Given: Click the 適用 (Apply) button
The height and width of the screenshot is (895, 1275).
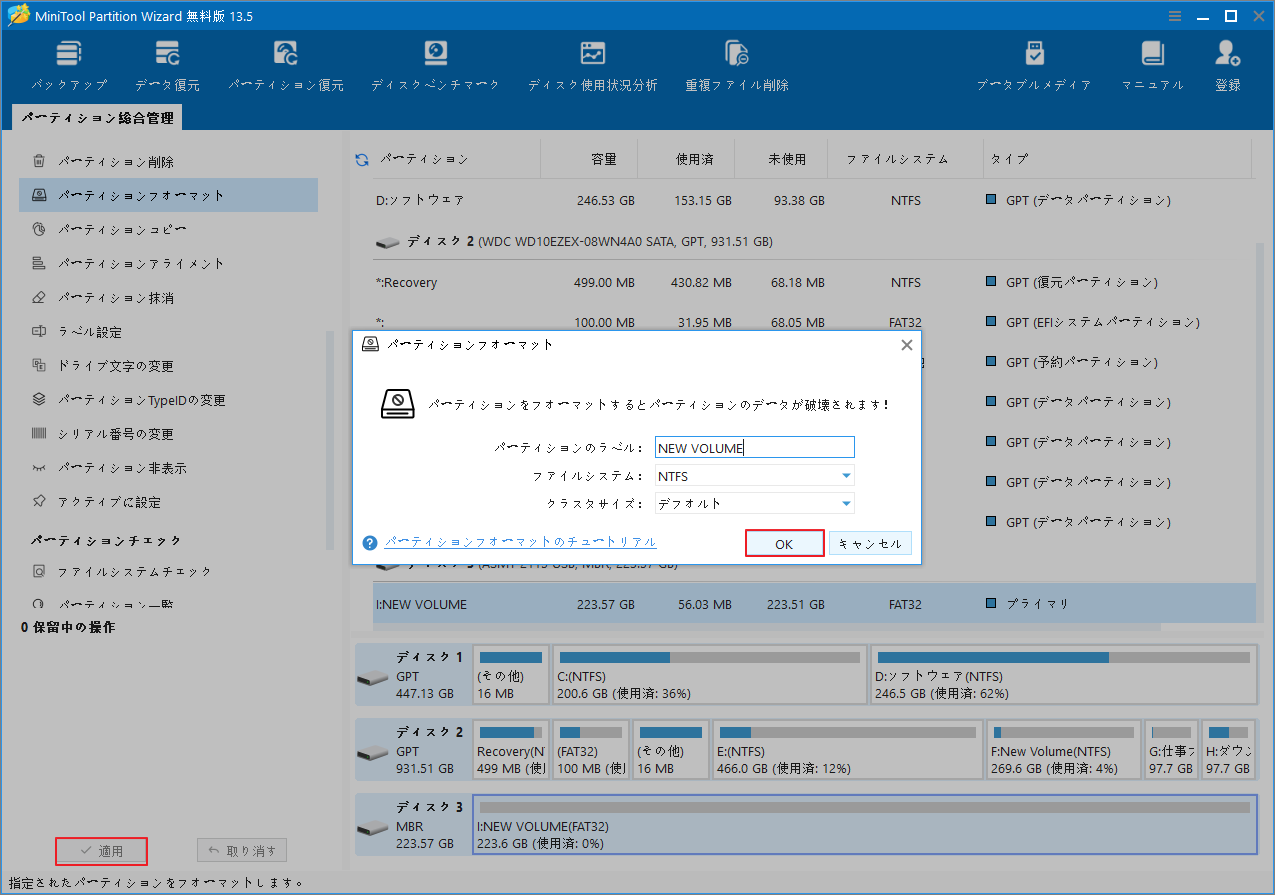Looking at the screenshot, I should 101,851.
